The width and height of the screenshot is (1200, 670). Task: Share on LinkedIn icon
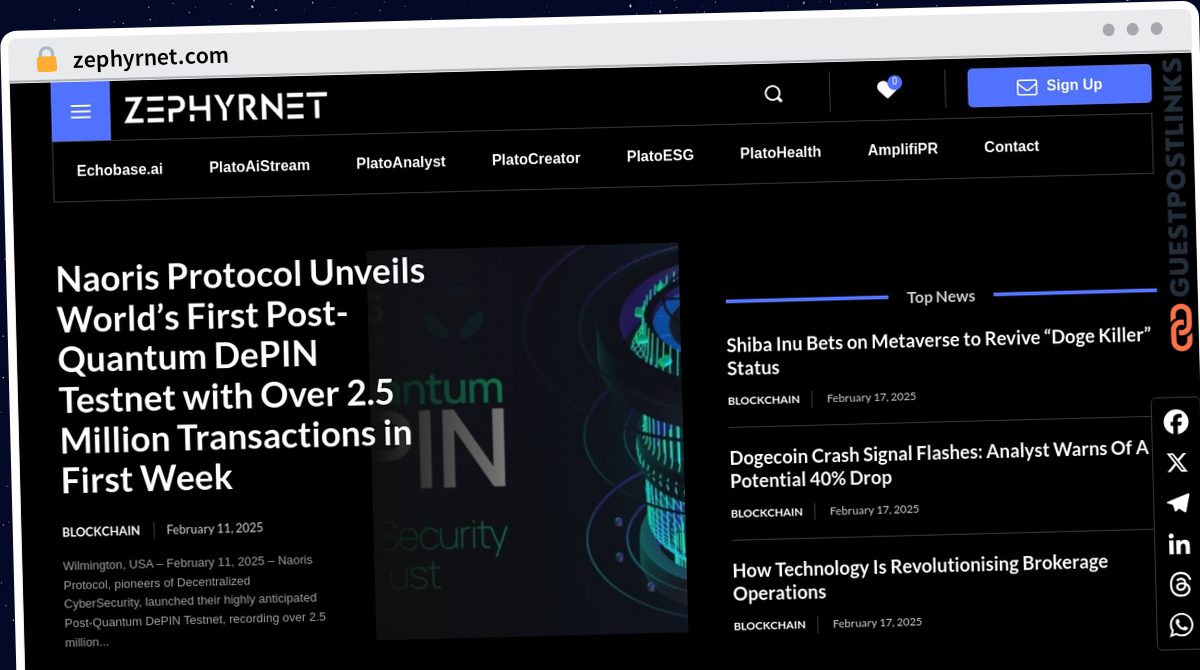point(1179,544)
